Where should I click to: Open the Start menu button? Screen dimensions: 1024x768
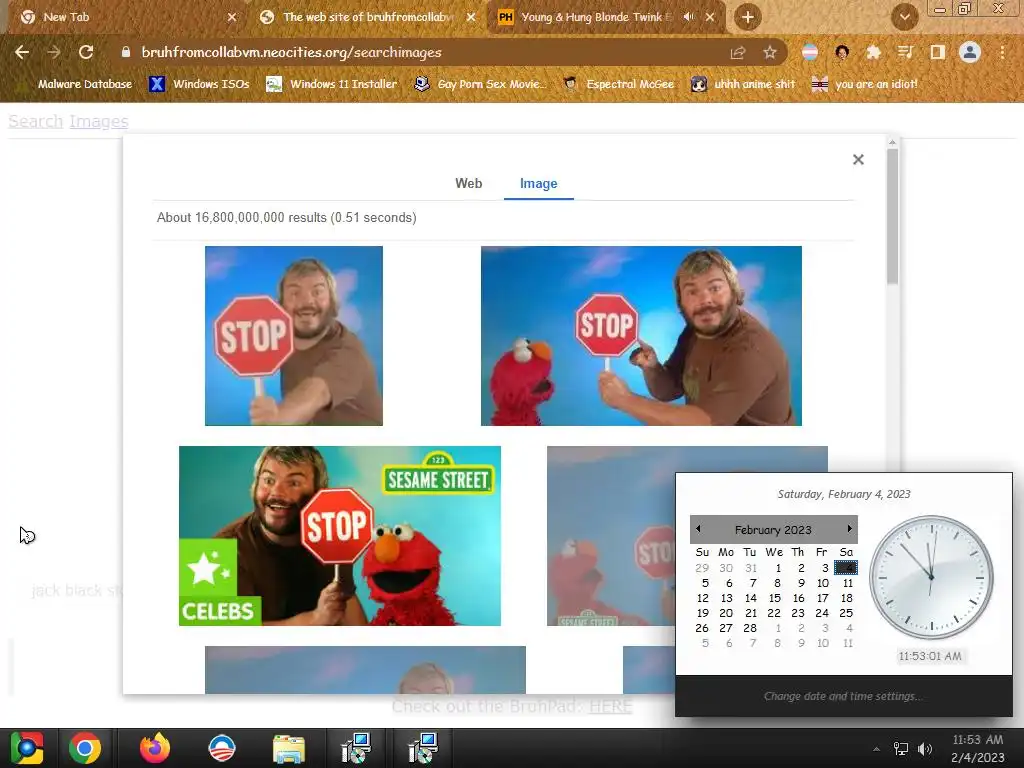coord(27,748)
